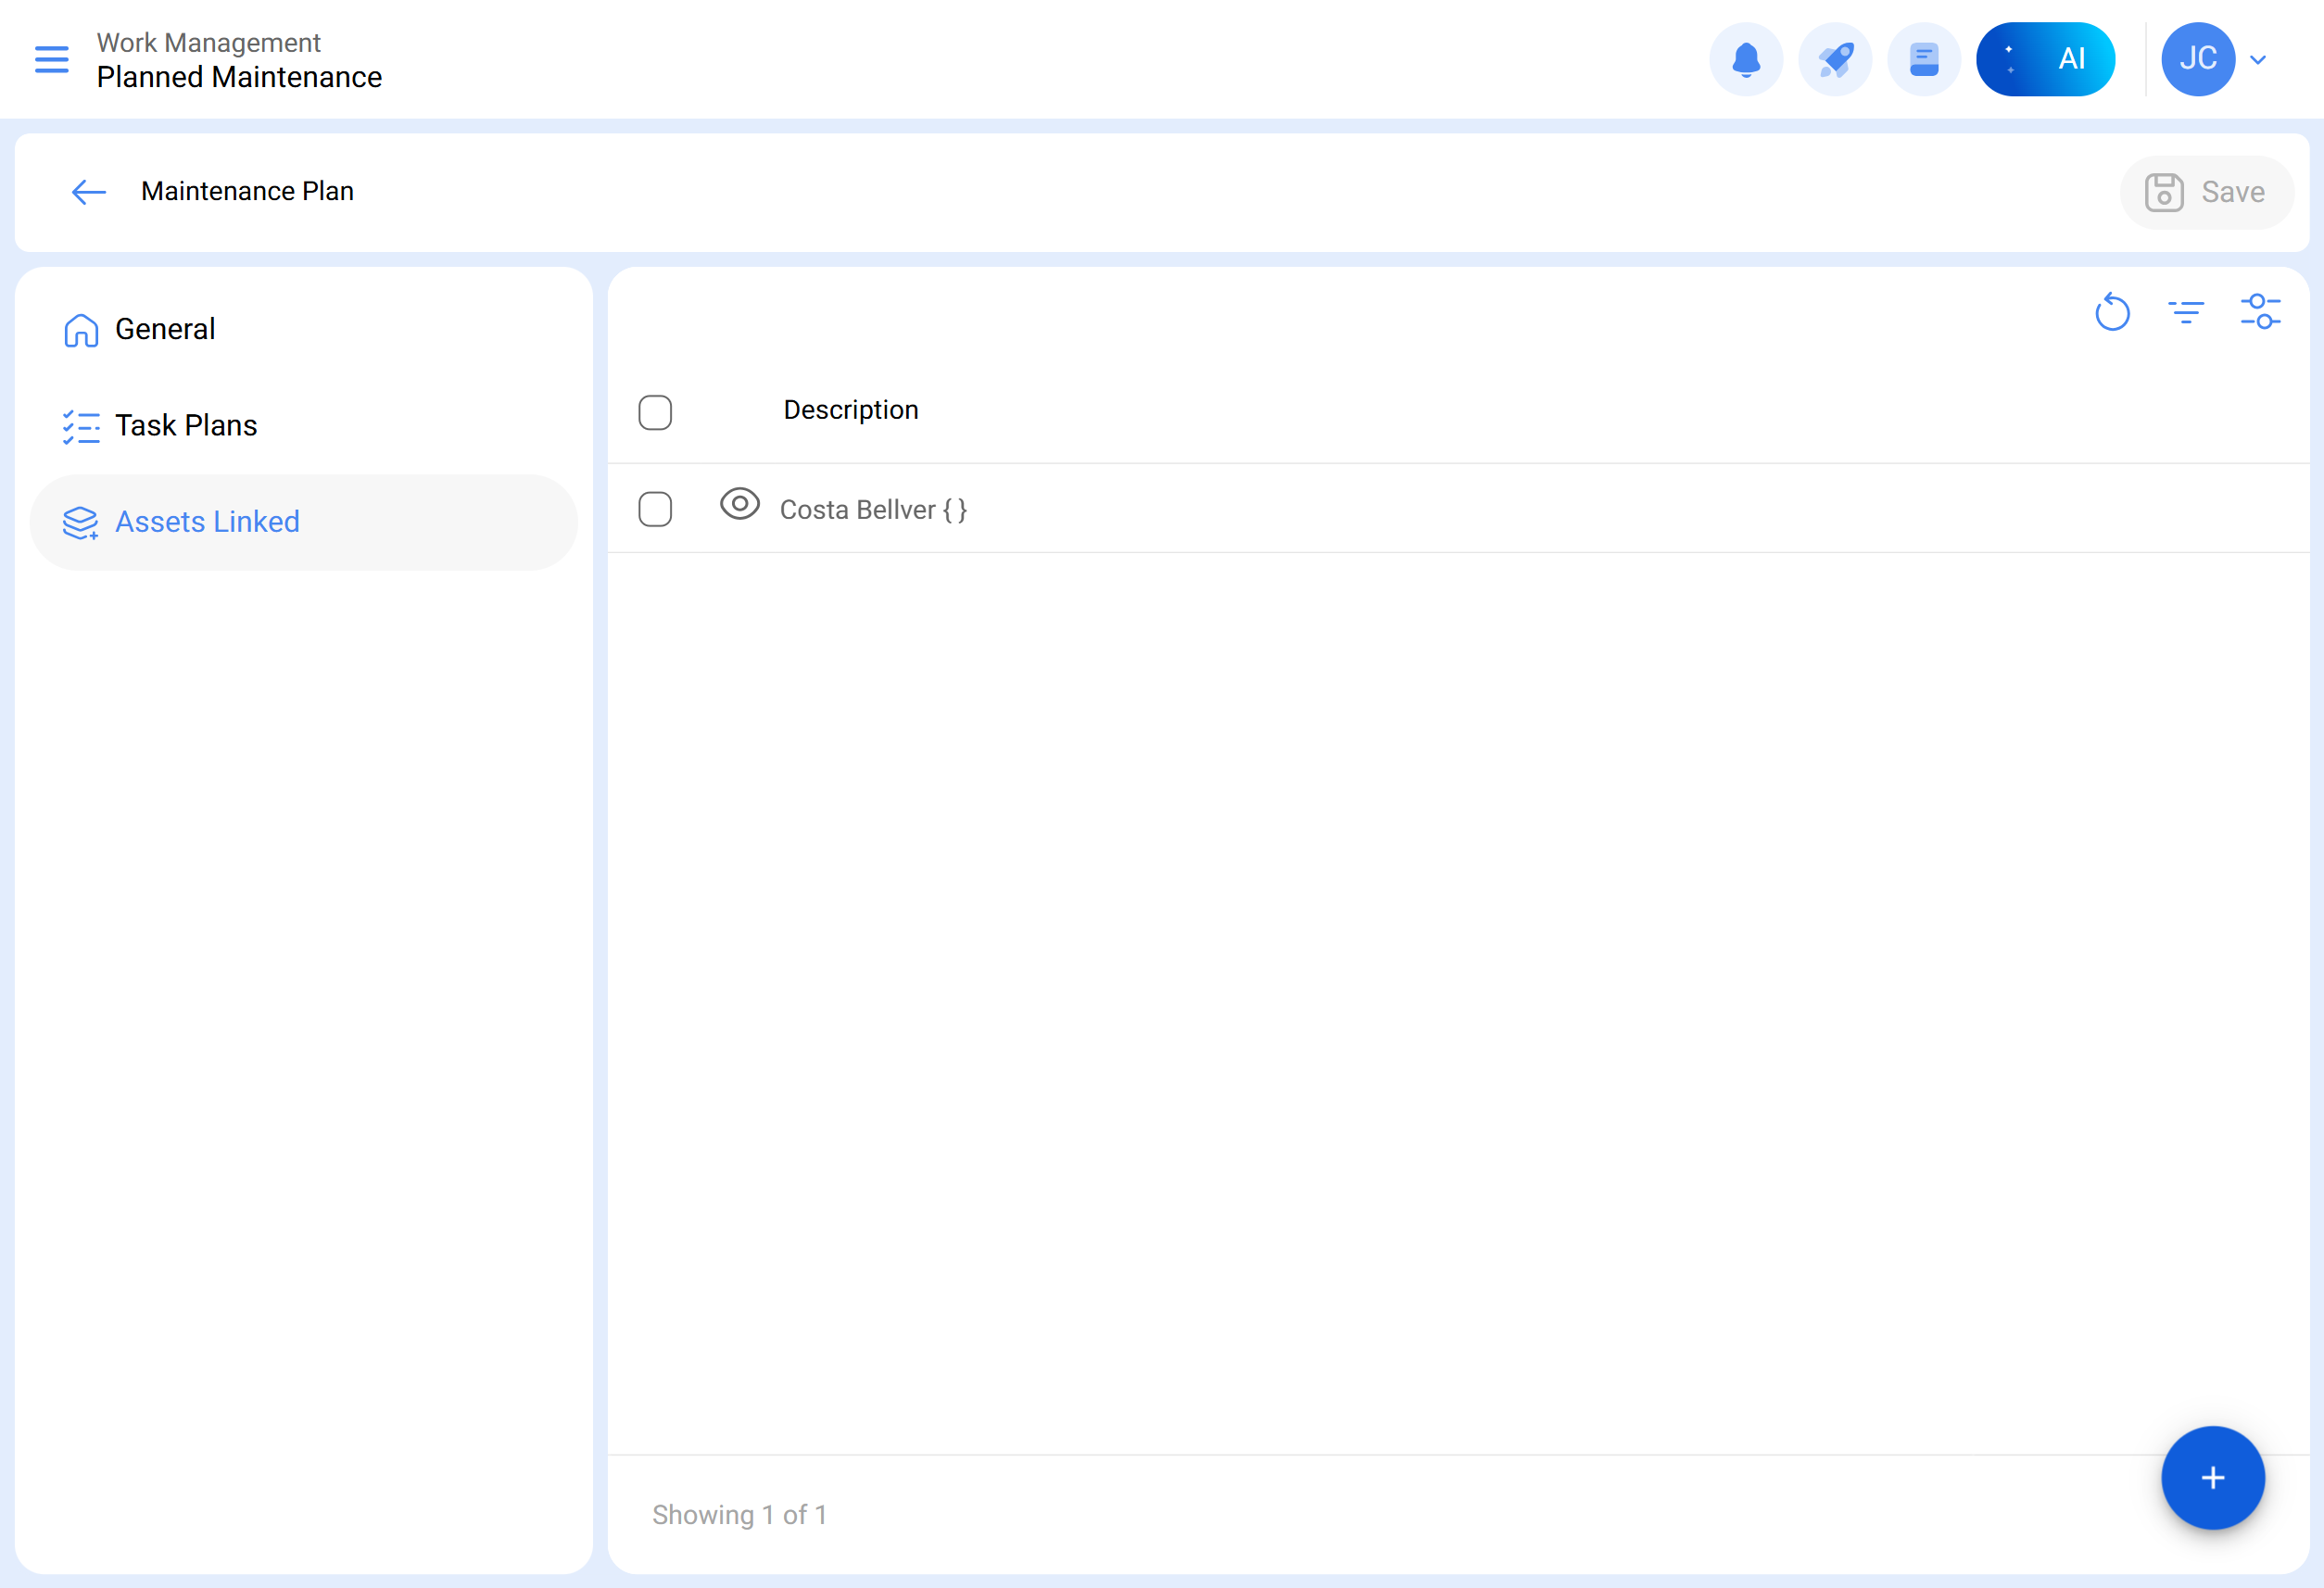Click the rocket quick-start icon

(x=1834, y=59)
